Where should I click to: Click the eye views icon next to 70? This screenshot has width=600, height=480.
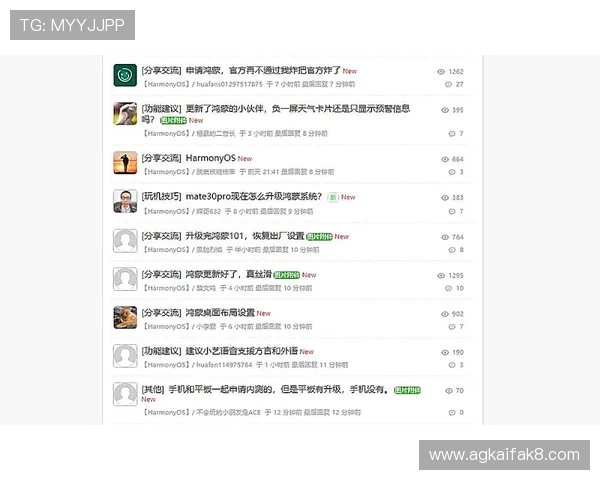[x=448, y=390]
